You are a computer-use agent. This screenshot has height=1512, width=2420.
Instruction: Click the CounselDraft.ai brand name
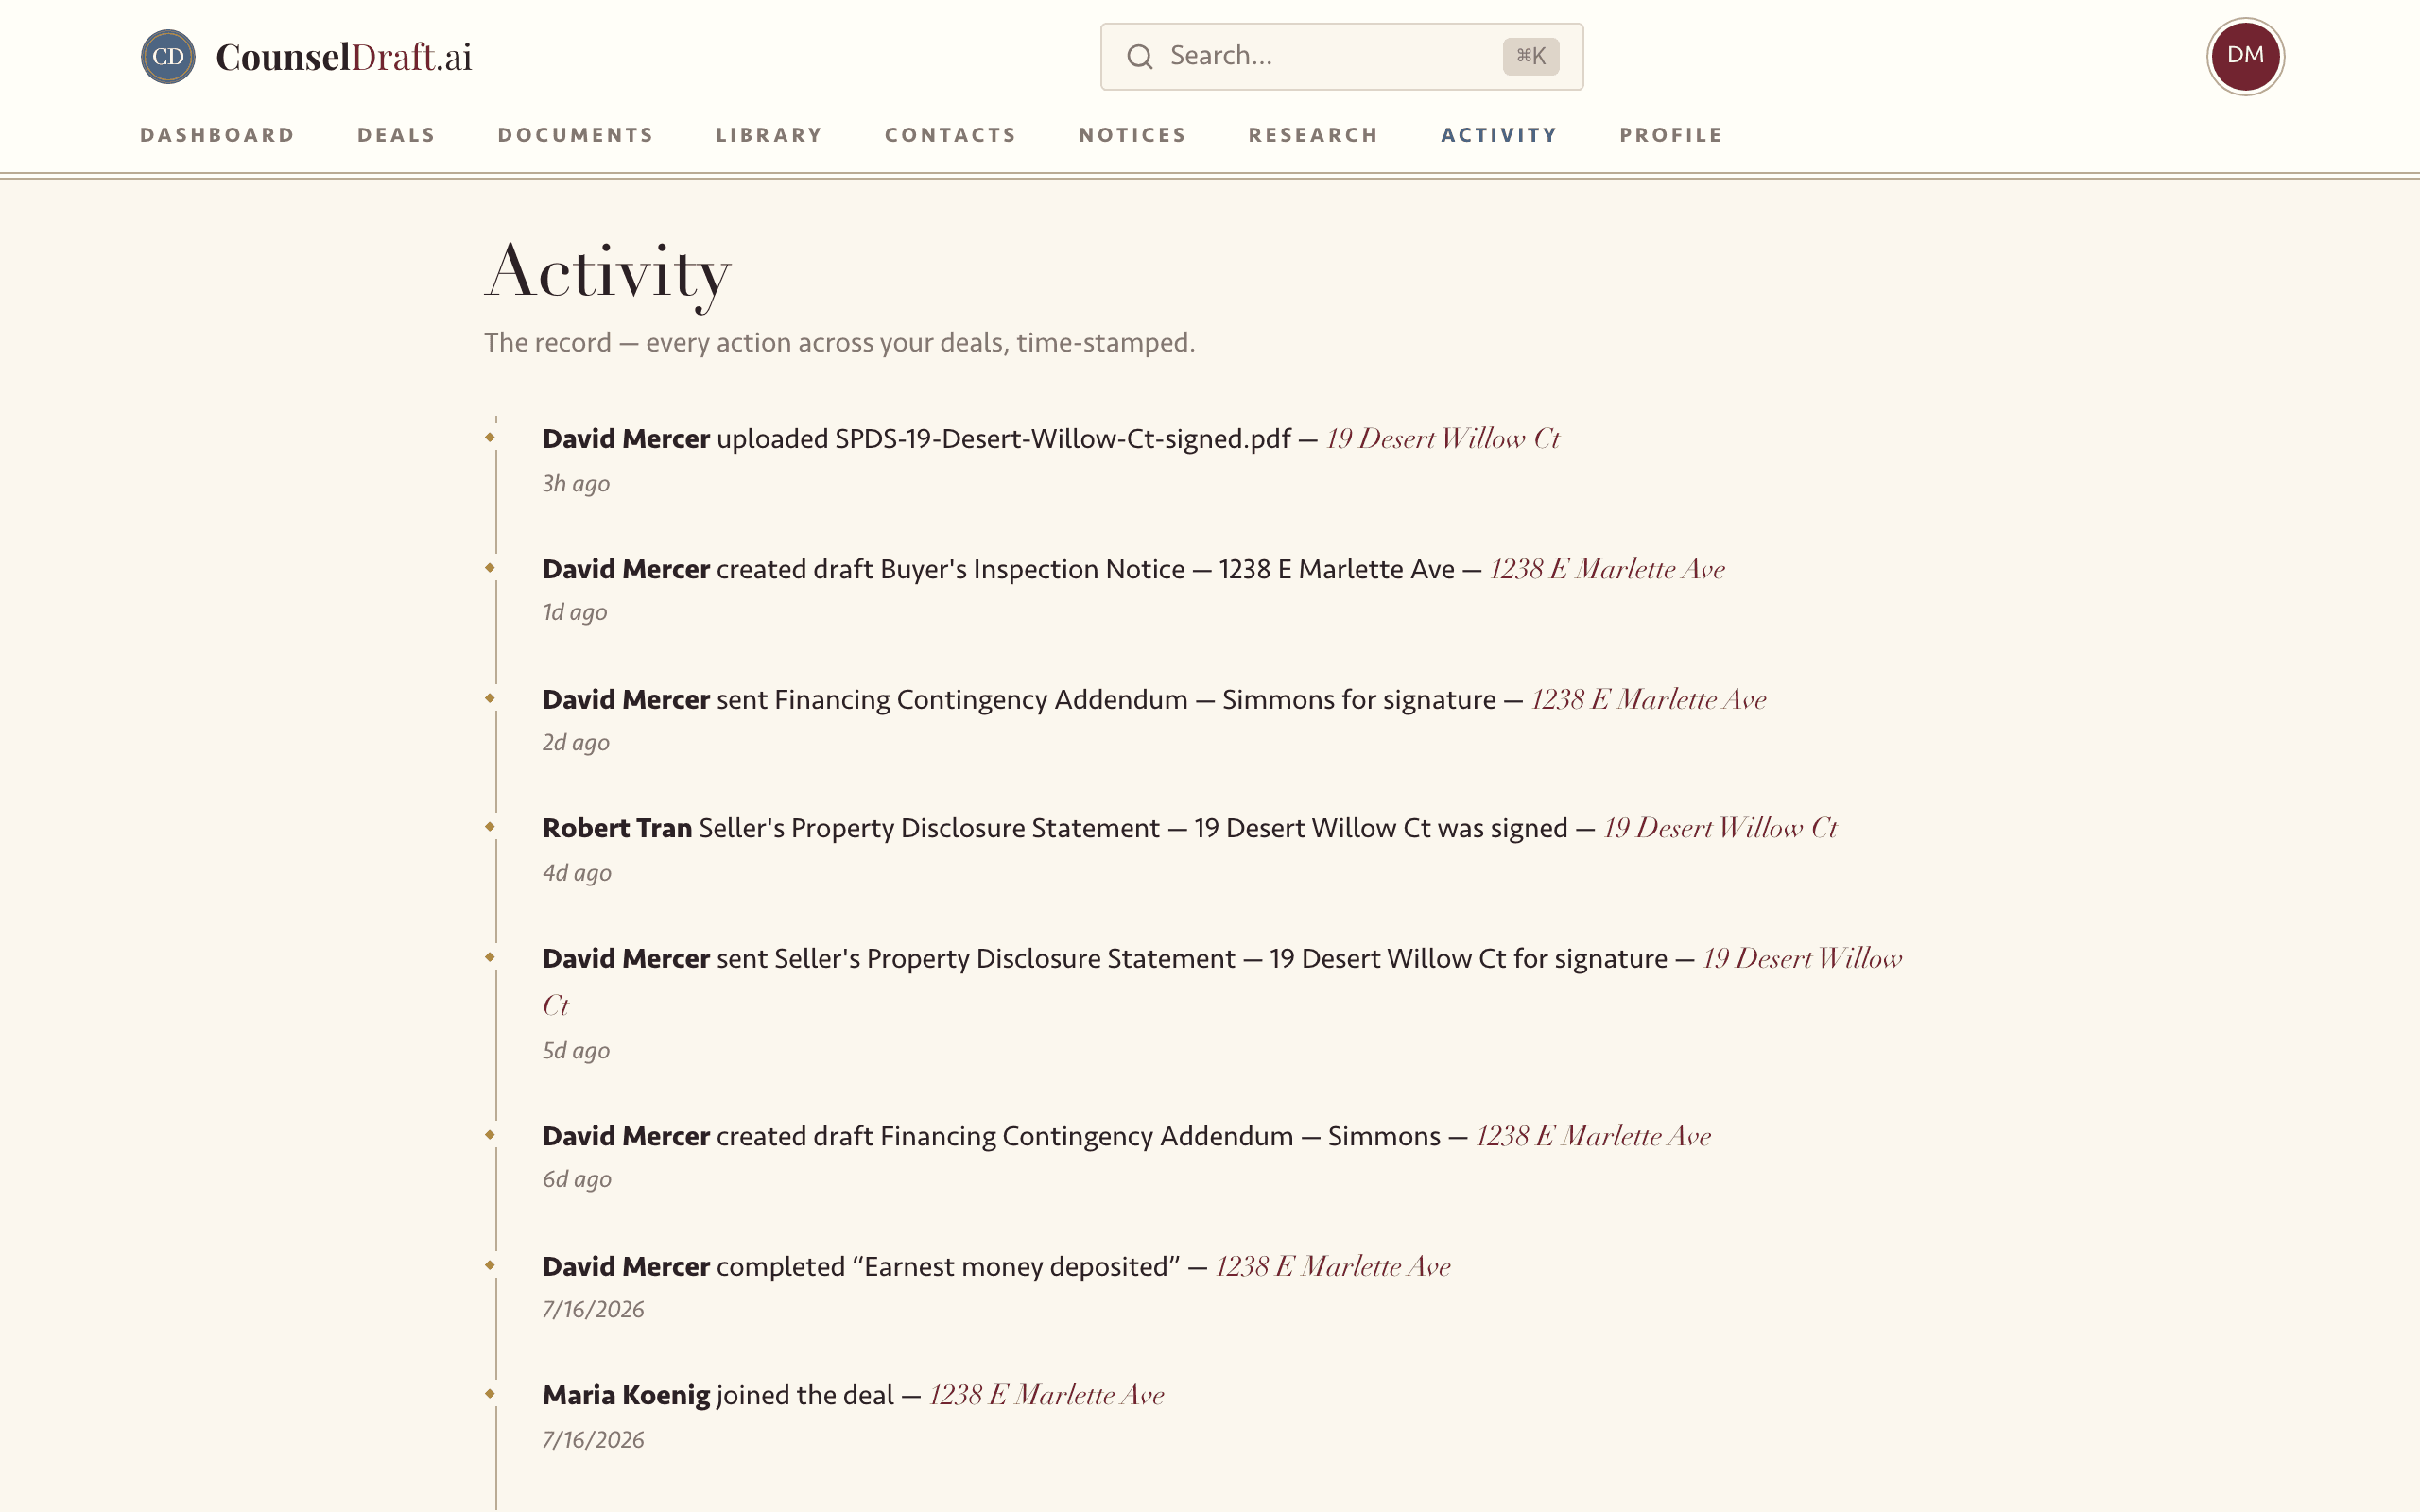(x=344, y=57)
